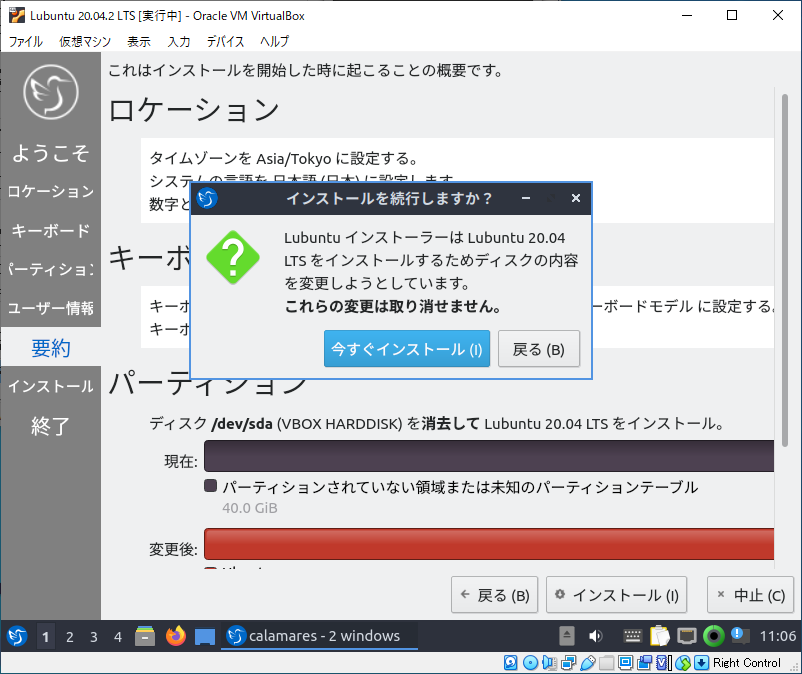Open the clipboard manager tray icon
This screenshot has width=802, height=674.
click(660, 636)
